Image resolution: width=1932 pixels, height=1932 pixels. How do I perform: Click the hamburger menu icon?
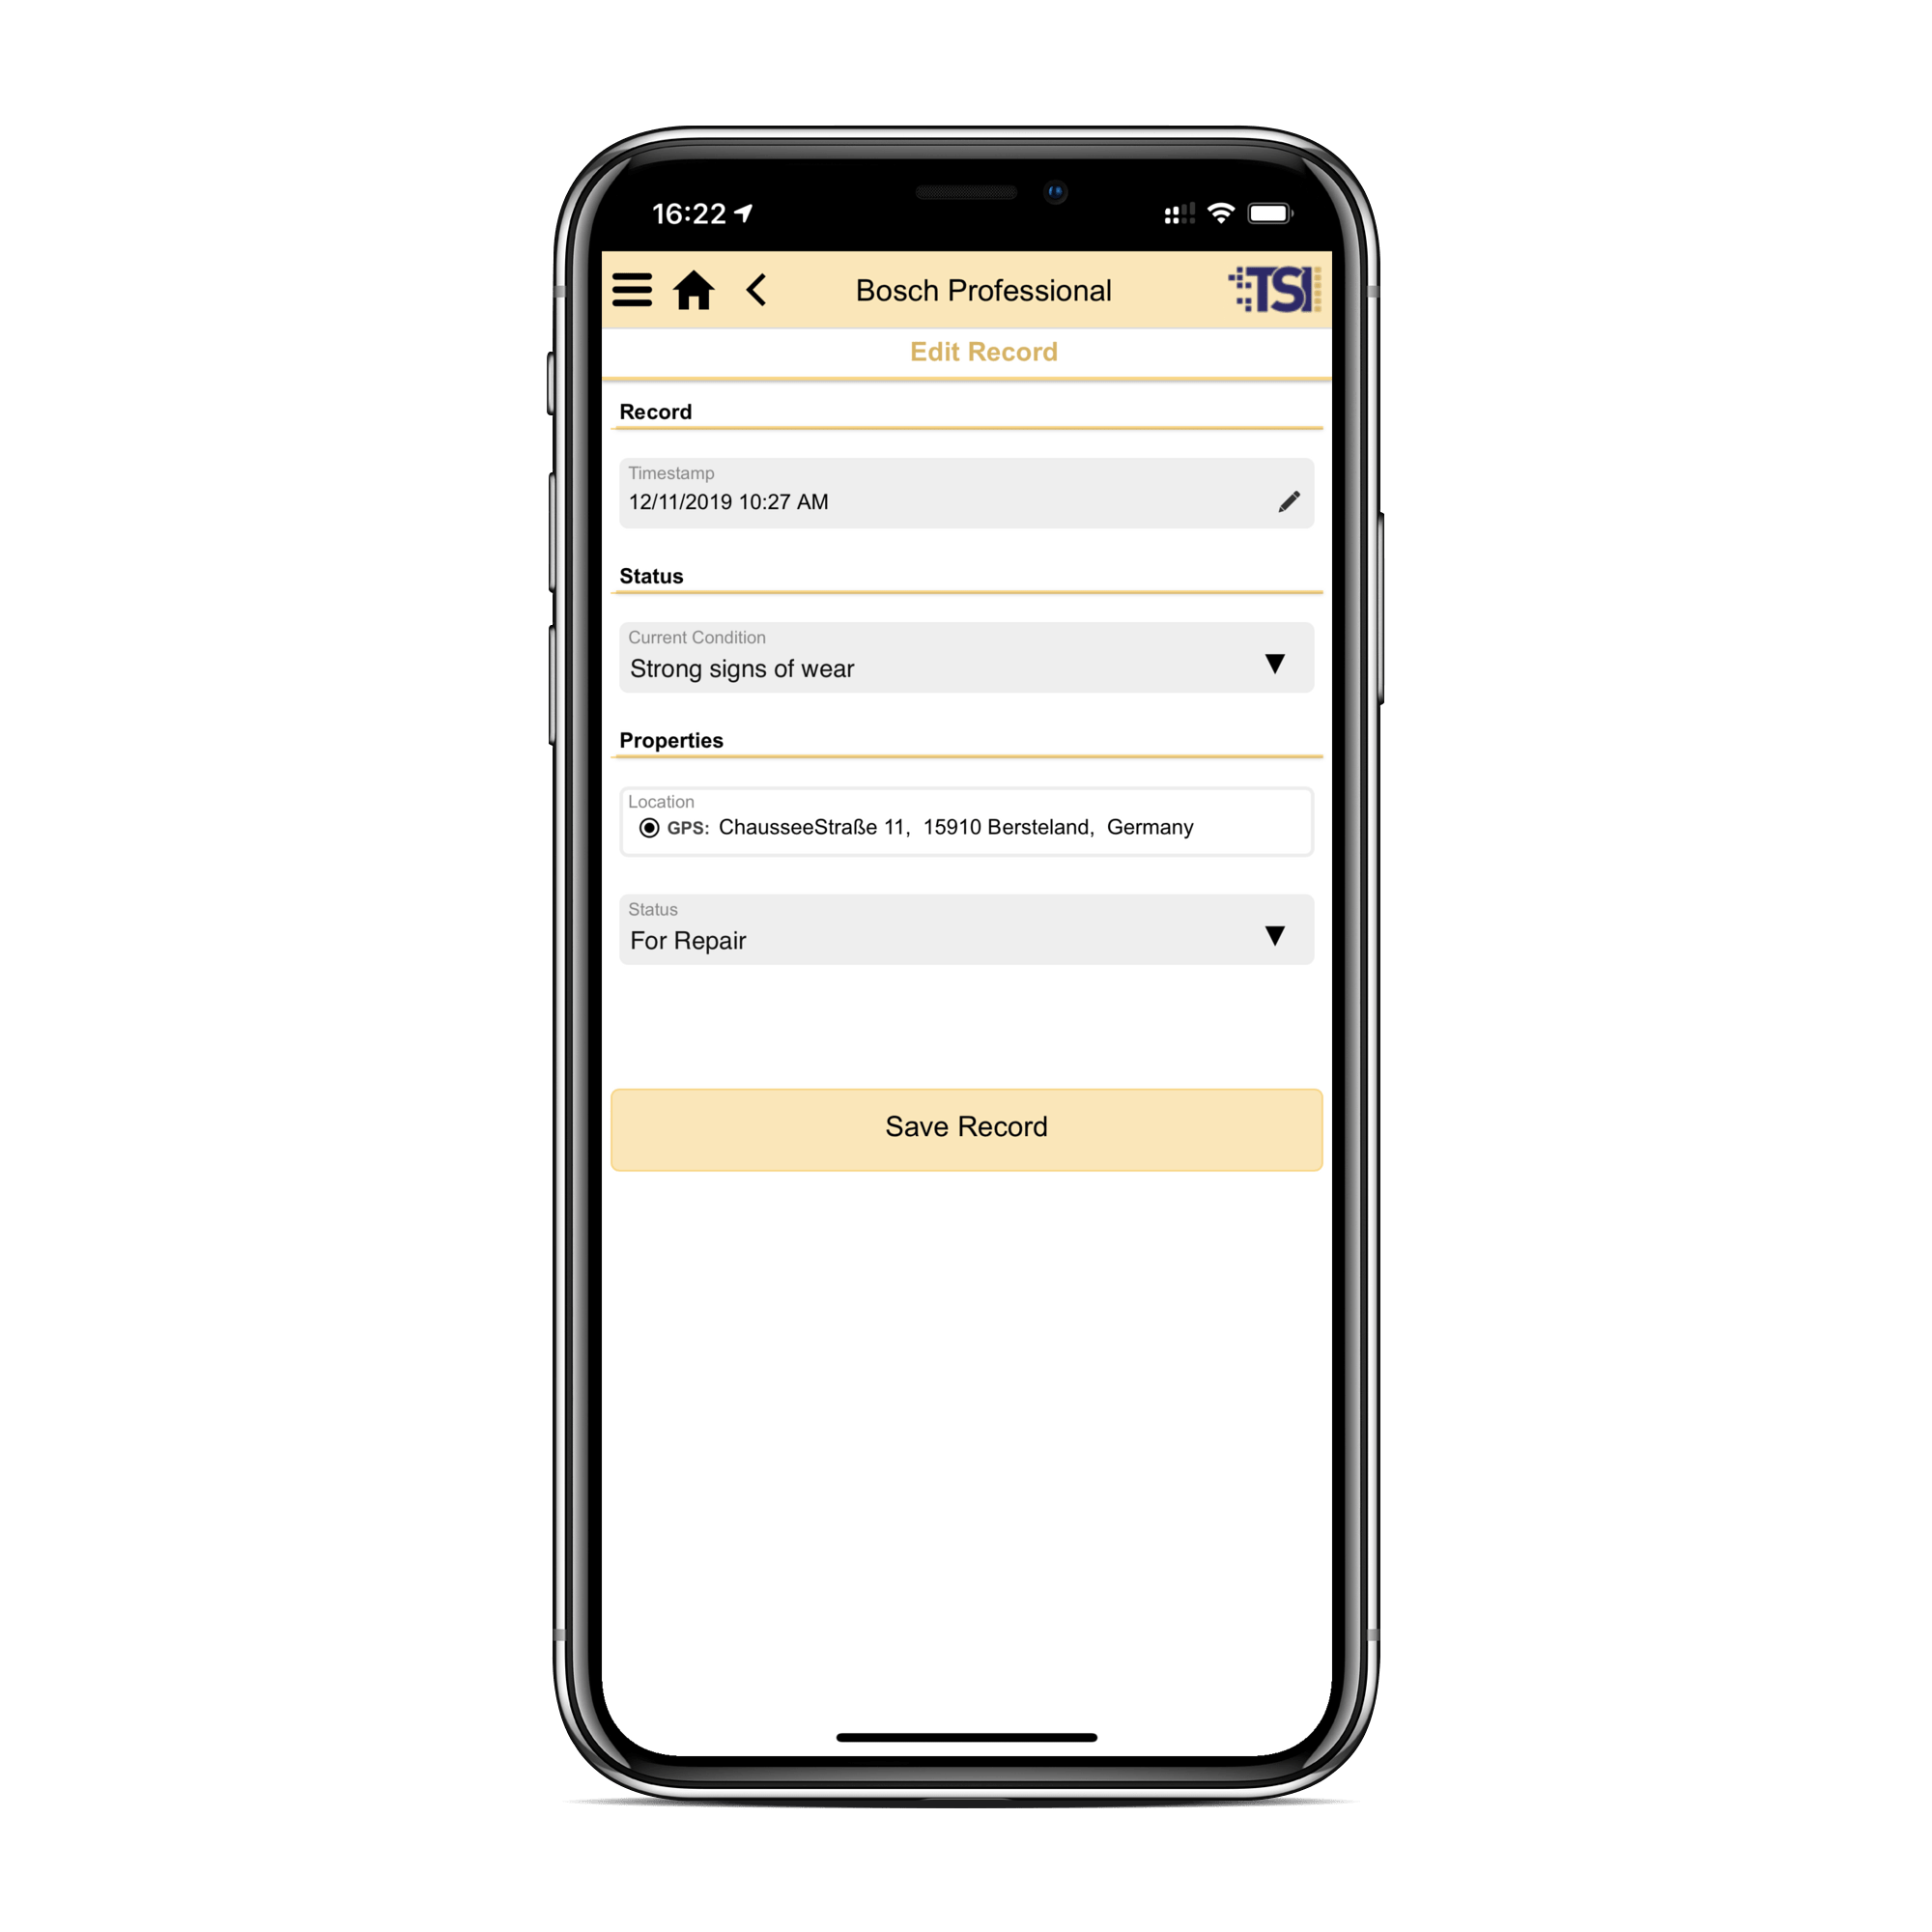[x=632, y=292]
